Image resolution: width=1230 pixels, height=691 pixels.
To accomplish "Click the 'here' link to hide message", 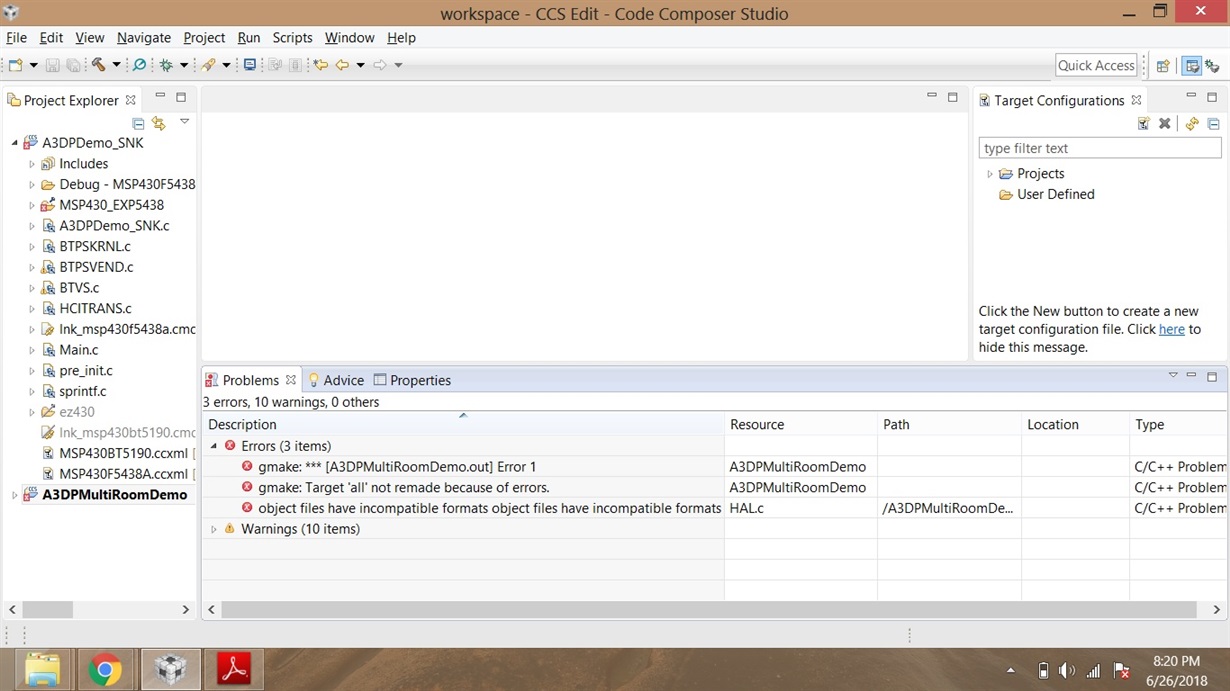I will 1171,329.
